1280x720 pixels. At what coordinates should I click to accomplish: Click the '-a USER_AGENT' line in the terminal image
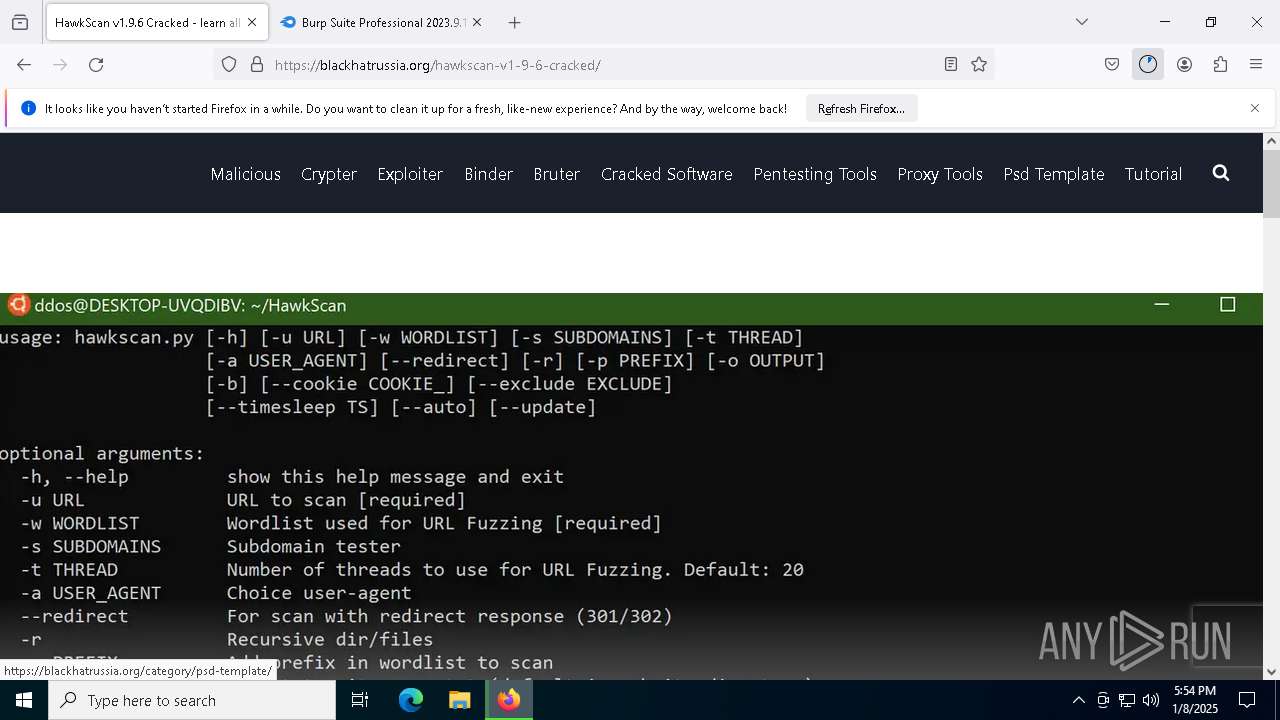(216, 593)
